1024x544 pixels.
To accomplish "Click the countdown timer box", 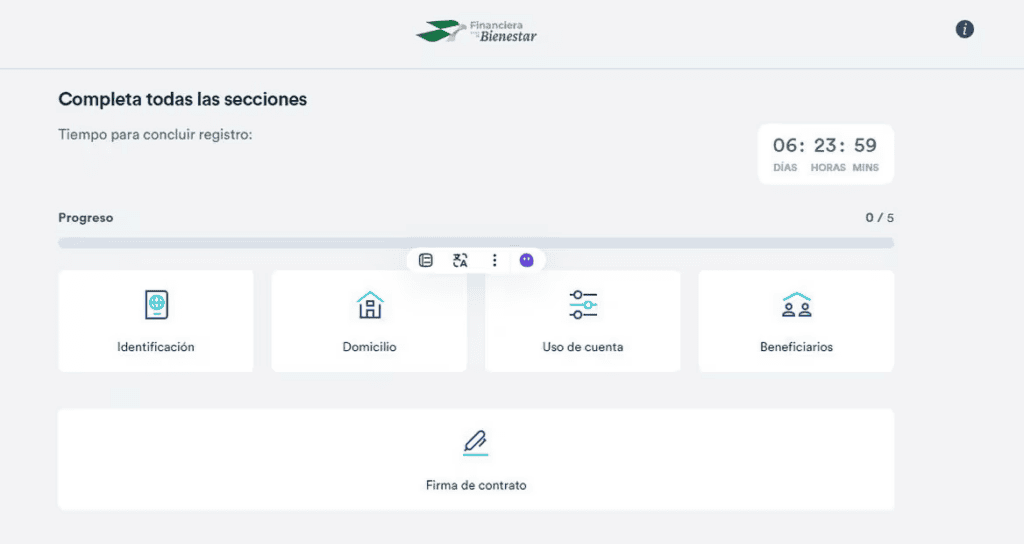I will 825,154.
